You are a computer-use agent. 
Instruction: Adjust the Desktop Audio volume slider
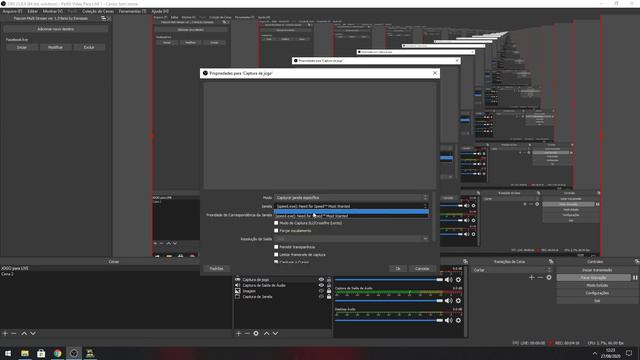389,320
